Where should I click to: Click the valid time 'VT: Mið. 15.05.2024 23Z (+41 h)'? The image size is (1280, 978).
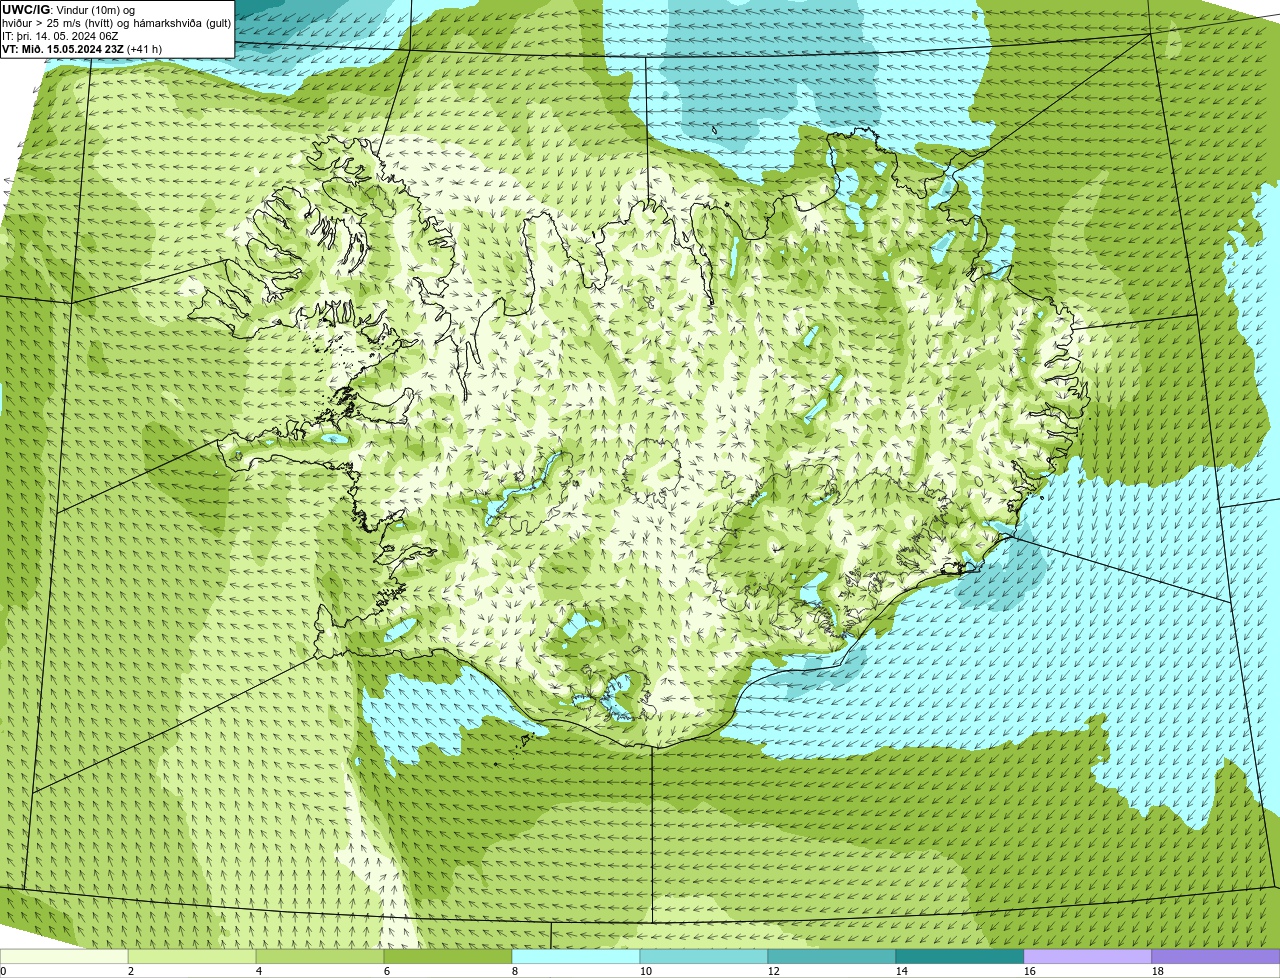pos(82,48)
